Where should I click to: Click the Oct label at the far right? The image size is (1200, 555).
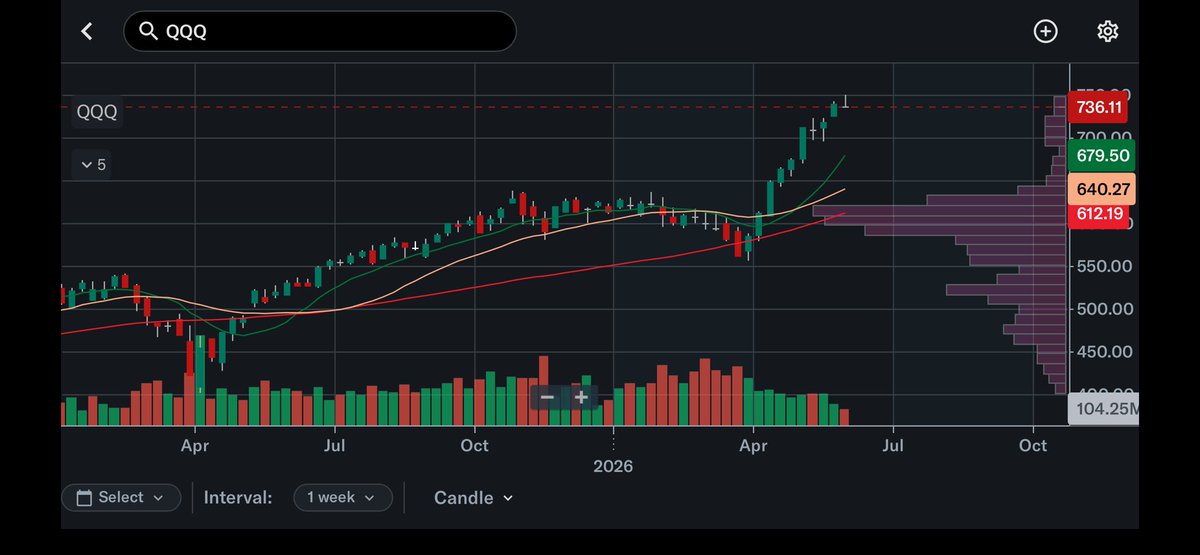[1033, 445]
